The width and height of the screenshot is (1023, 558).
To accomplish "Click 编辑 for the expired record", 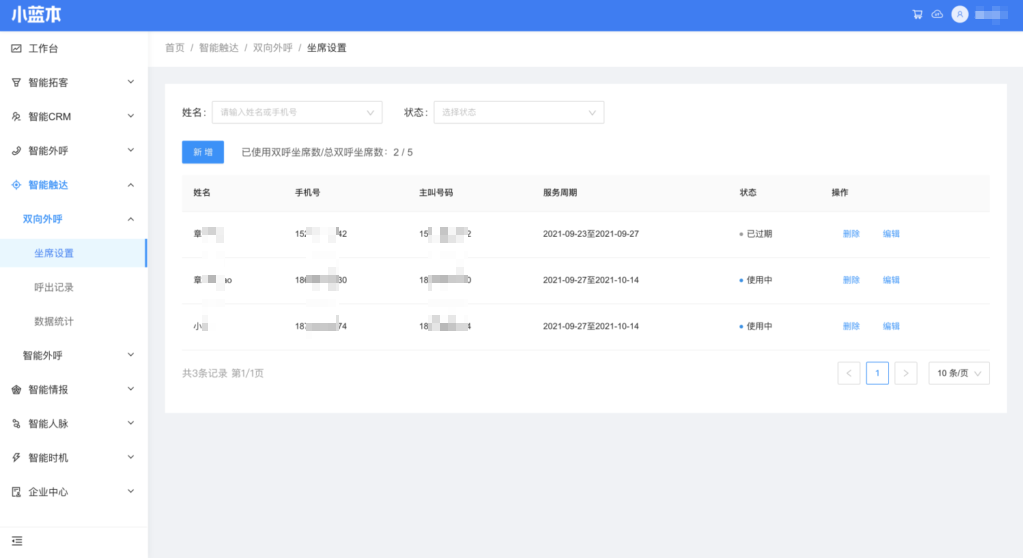I will pyautogui.click(x=891, y=234).
